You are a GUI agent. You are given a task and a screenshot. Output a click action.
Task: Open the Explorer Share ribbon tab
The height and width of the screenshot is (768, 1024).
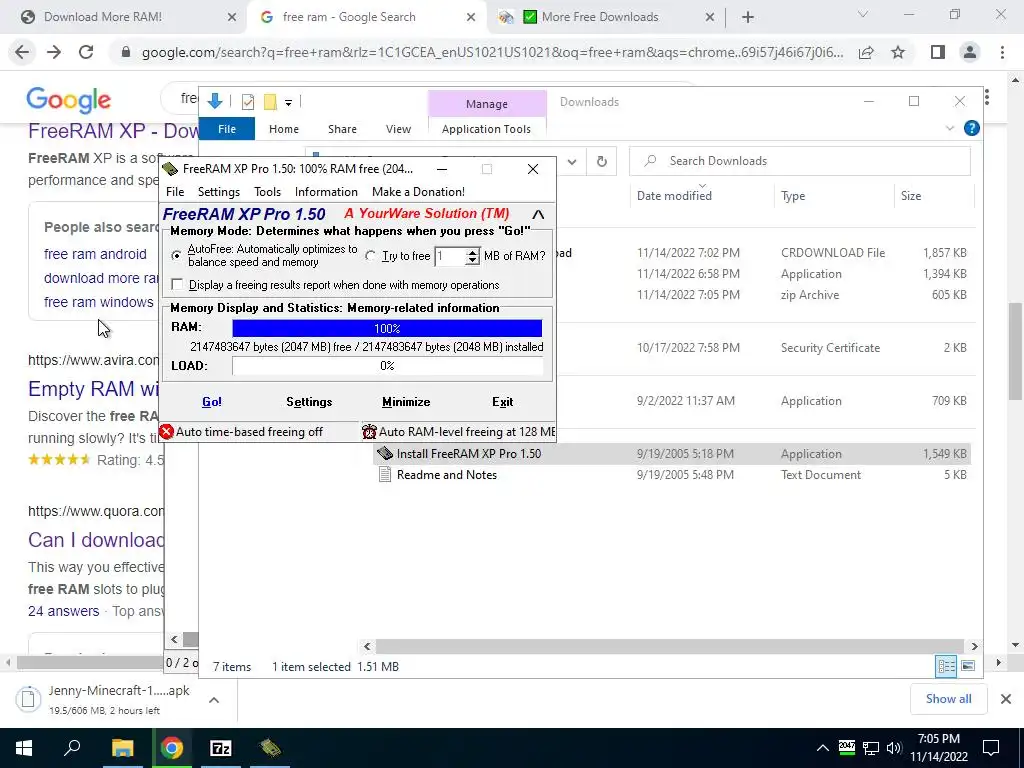[342, 129]
